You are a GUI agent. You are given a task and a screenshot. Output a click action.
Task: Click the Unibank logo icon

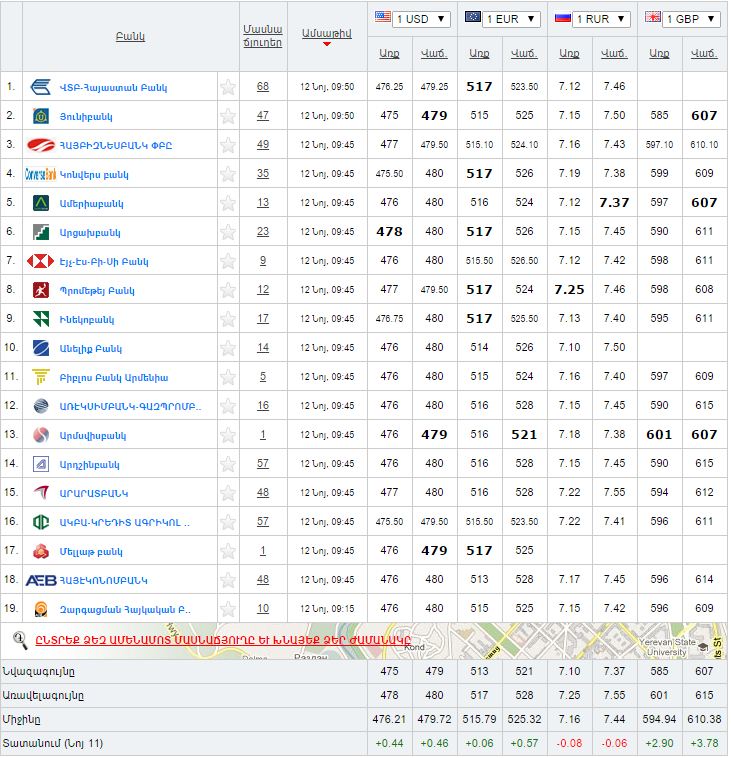(x=41, y=116)
